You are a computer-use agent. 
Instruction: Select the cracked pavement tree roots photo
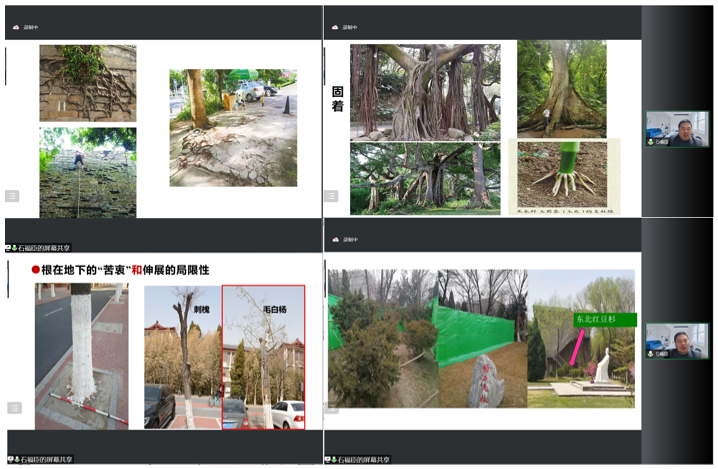click(x=233, y=127)
